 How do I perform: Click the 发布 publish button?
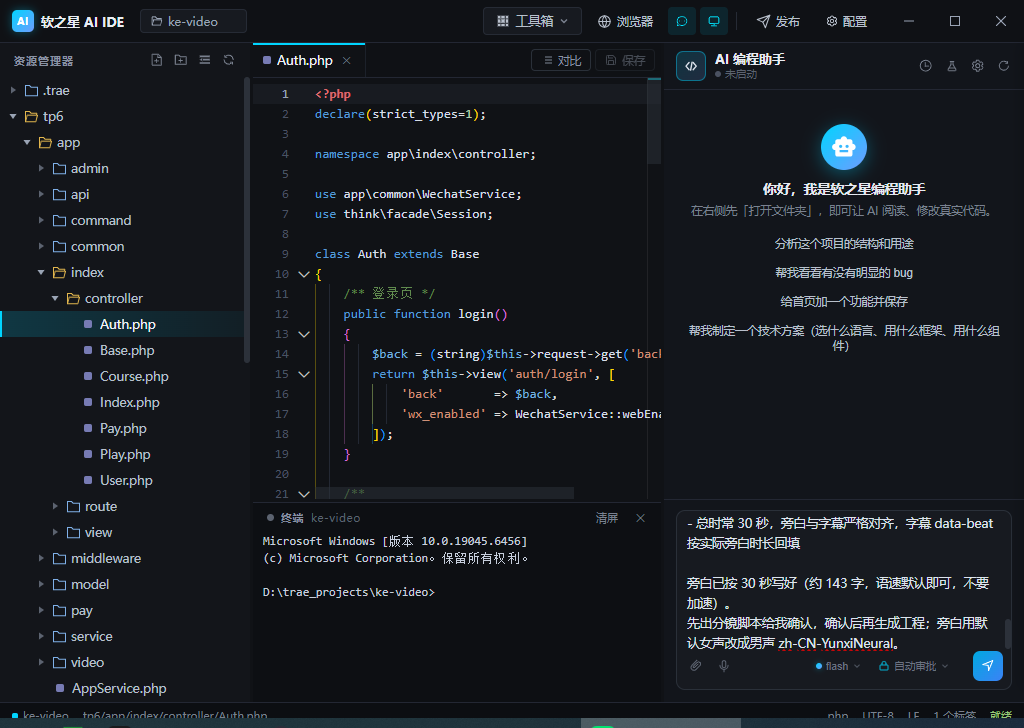pos(778,22)
